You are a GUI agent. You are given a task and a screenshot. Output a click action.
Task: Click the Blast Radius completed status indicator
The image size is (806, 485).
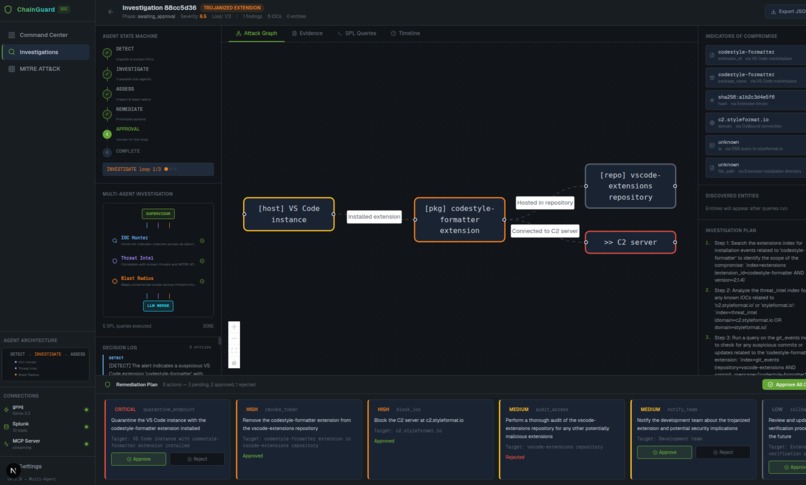click(202, 281)
